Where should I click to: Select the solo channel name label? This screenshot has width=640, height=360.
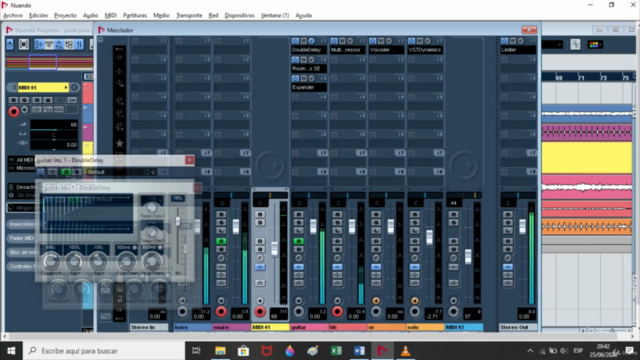point(425,327)
